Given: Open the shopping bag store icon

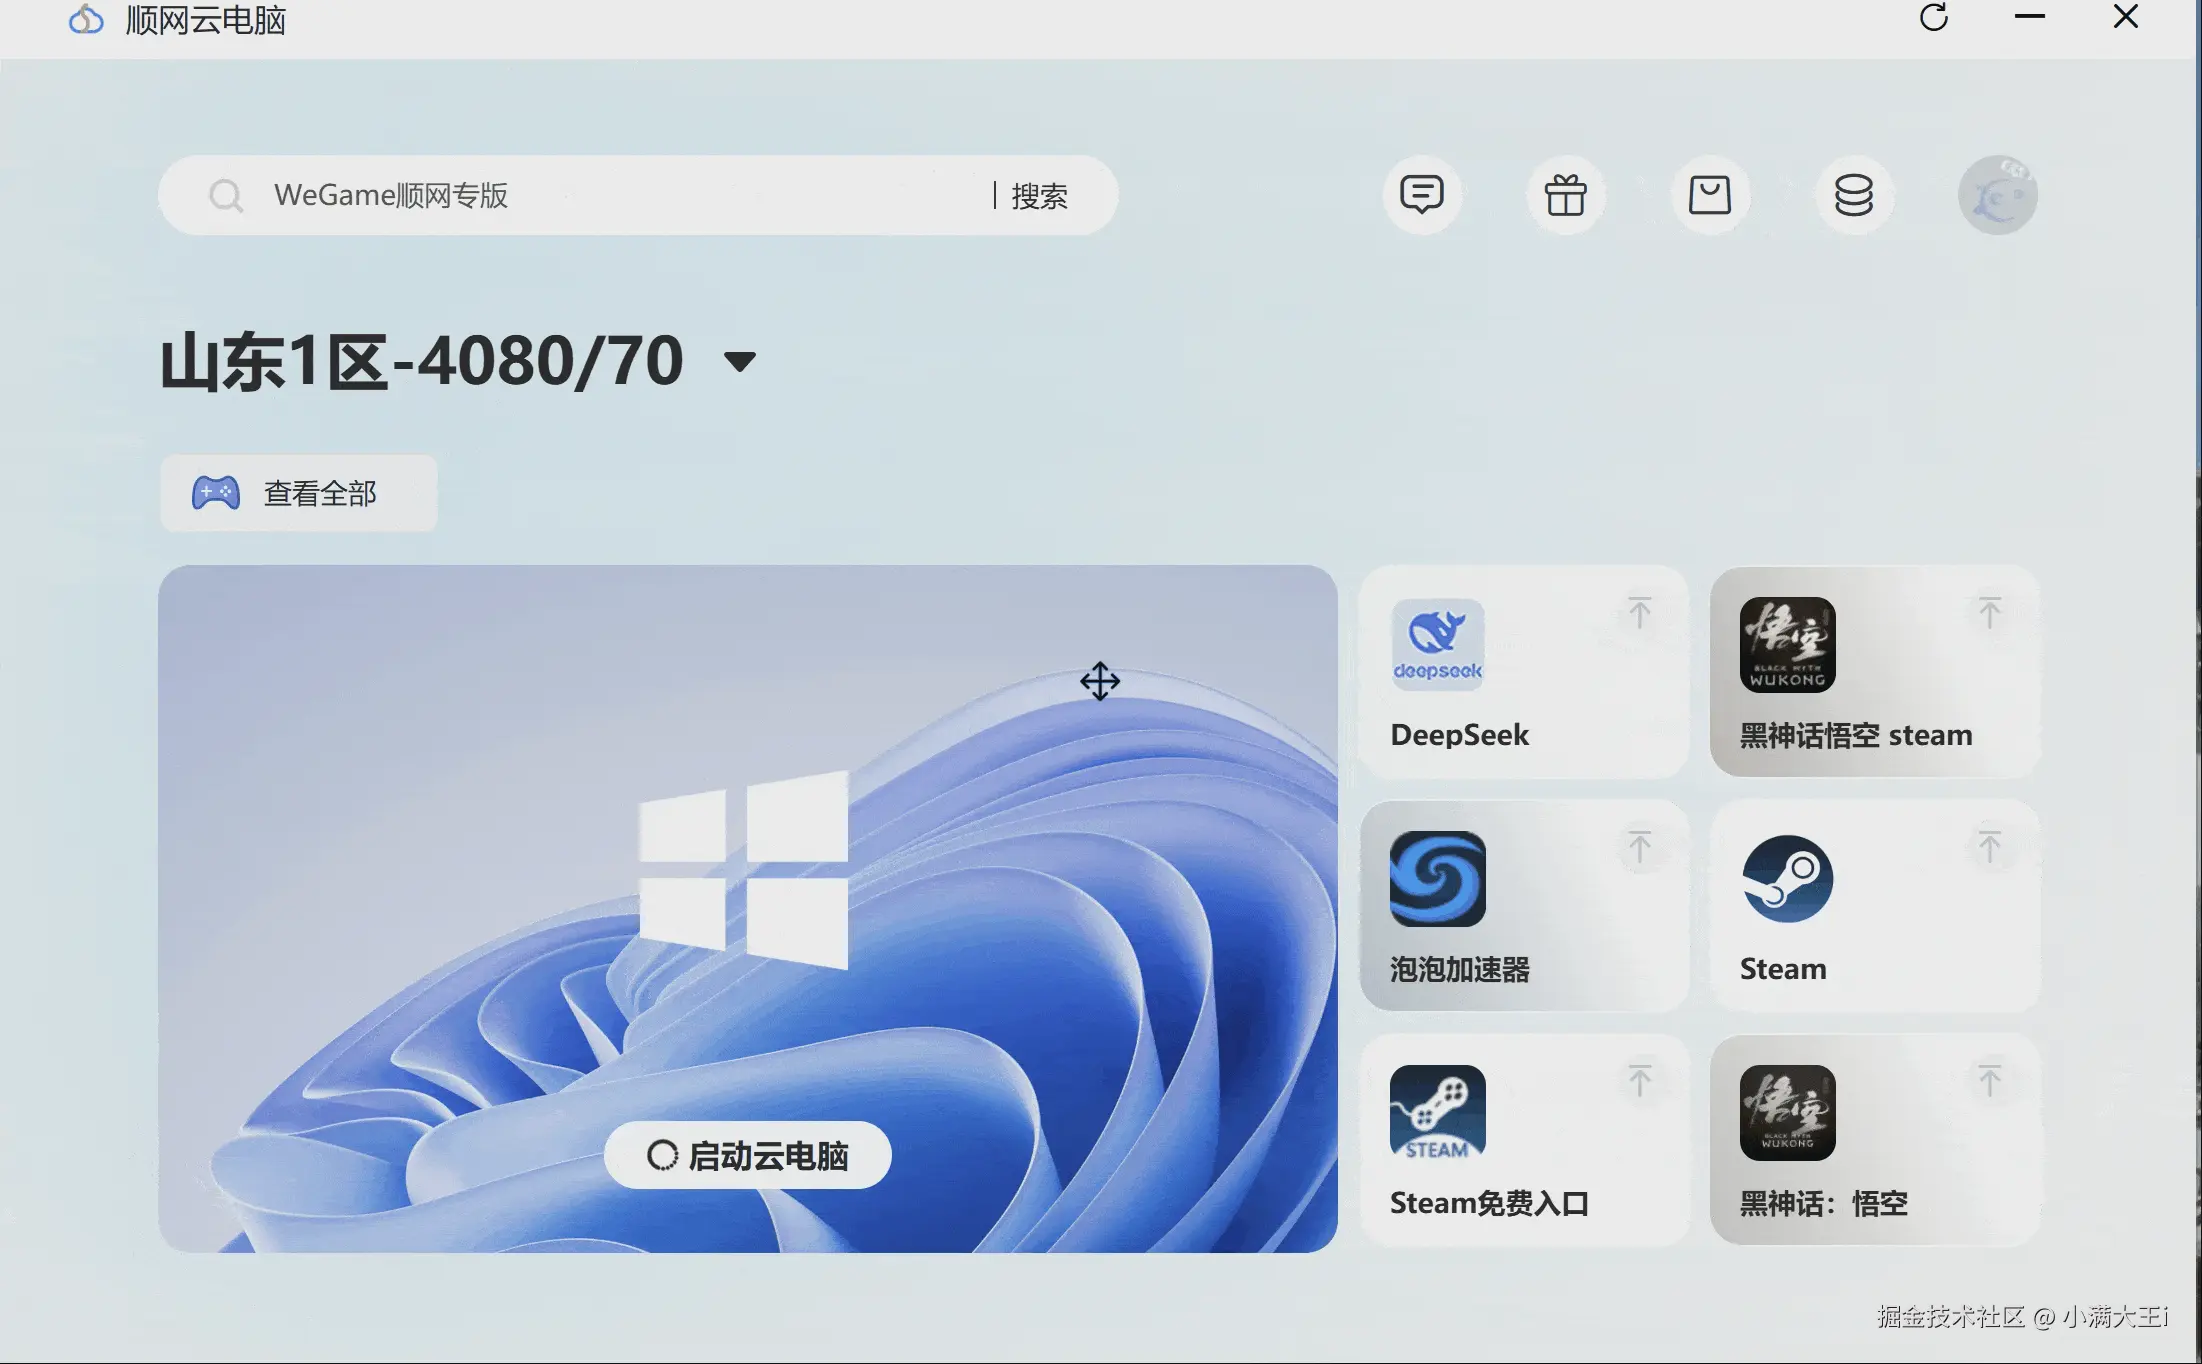Looking at the screenshot, I should [1709, 195].
